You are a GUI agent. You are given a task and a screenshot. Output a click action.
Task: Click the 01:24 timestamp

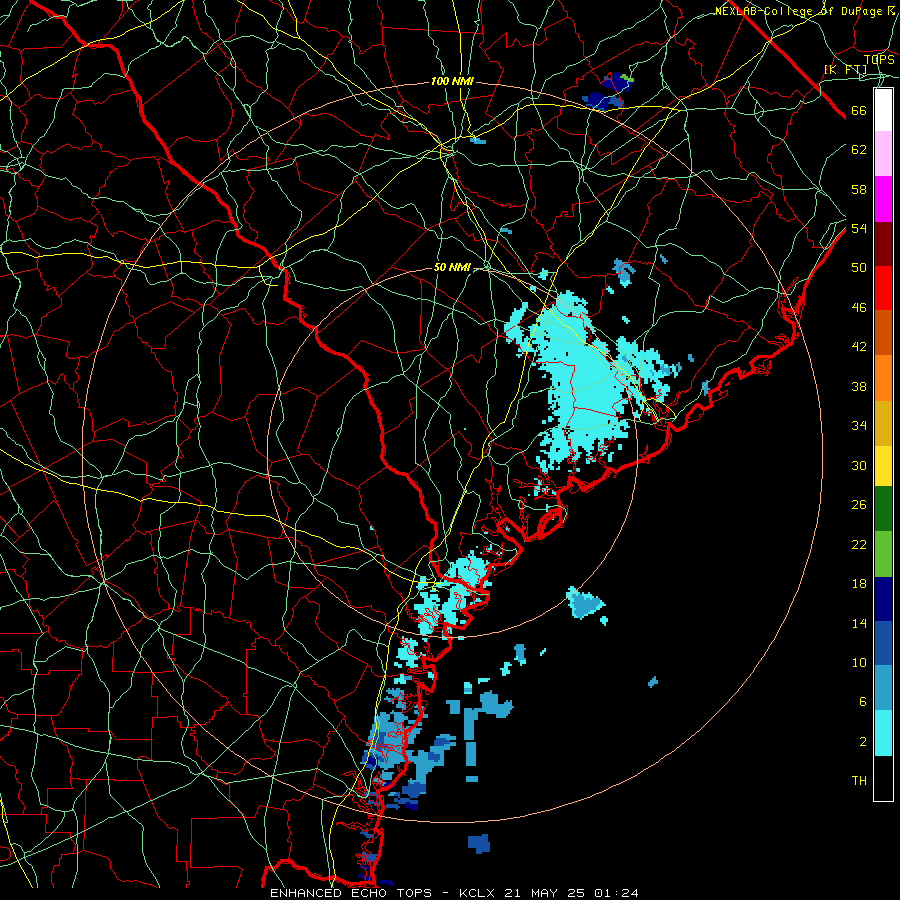click(616, 893)
